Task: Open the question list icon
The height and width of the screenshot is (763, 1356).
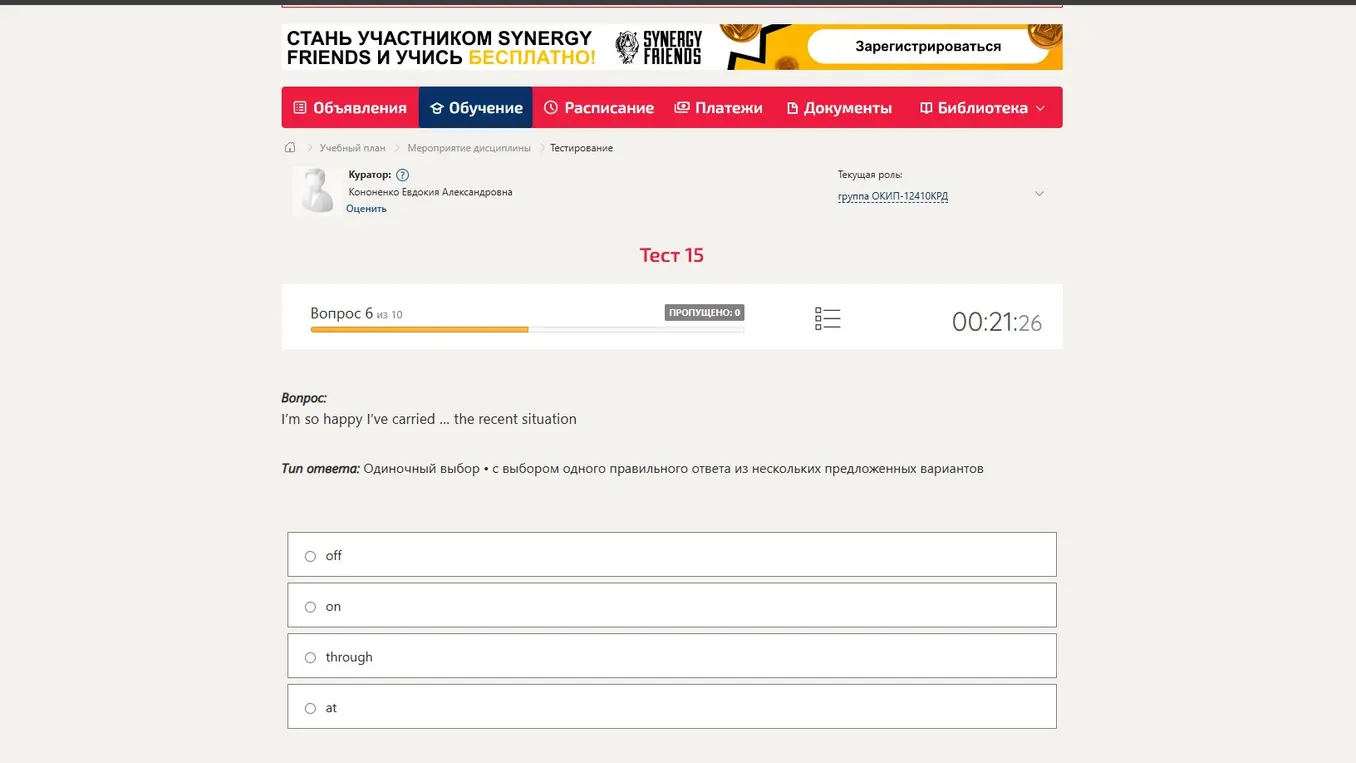Action: pyautogui.click(x=827, y=319)
